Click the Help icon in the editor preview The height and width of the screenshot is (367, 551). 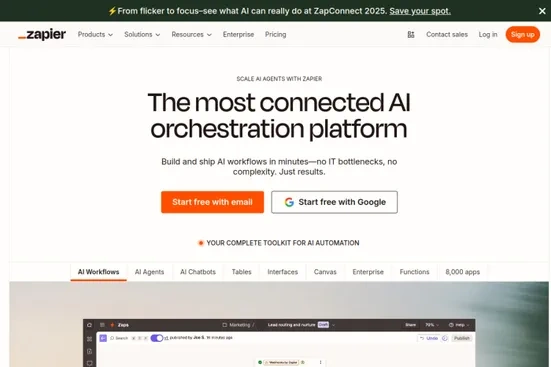click(451, 325)
